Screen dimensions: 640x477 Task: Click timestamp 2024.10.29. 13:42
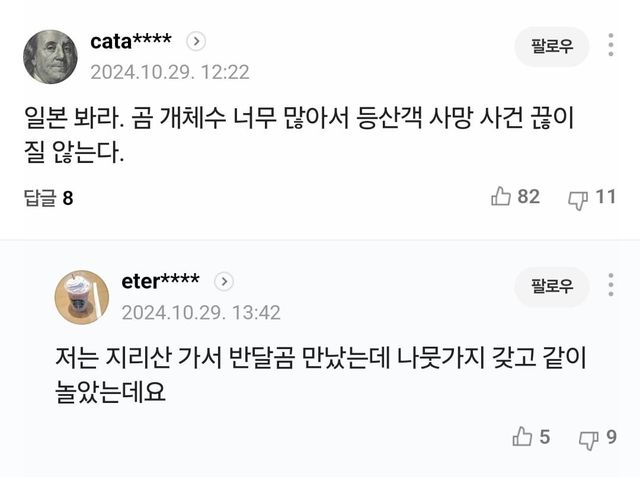tap(201, 312)
